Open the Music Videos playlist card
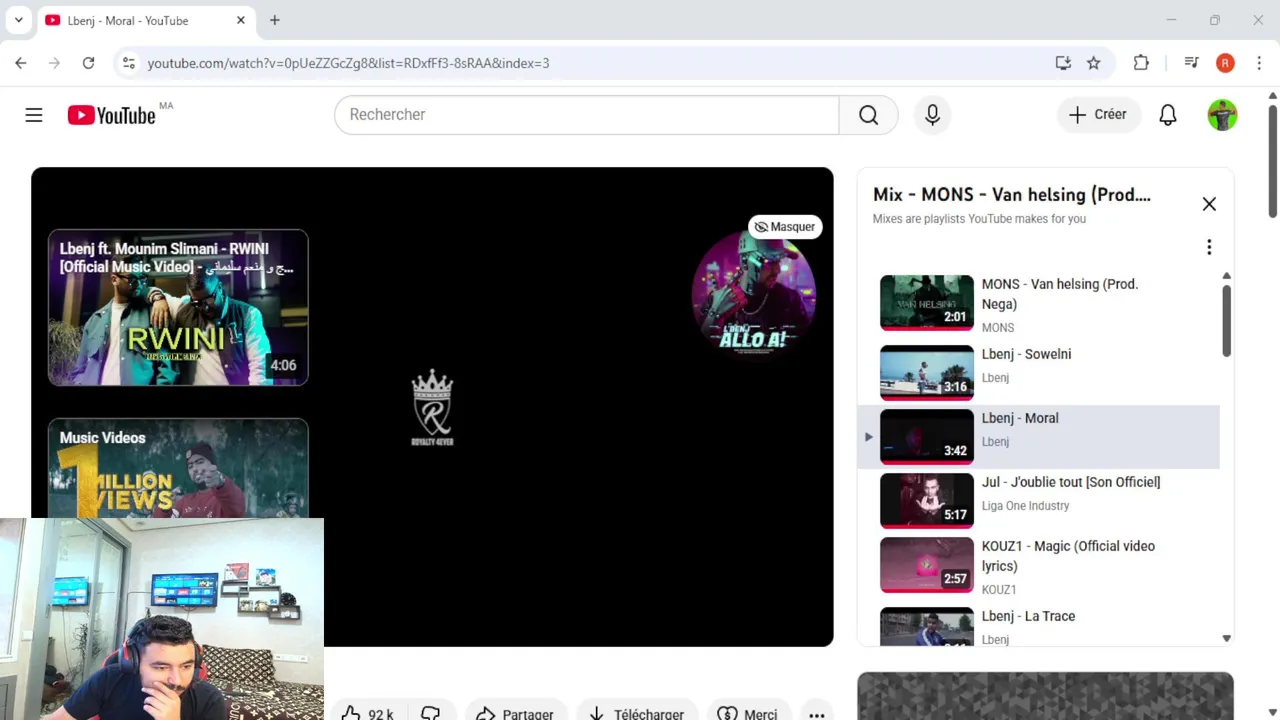Viewport: 1280px width, 720px height. coord(178,468)
